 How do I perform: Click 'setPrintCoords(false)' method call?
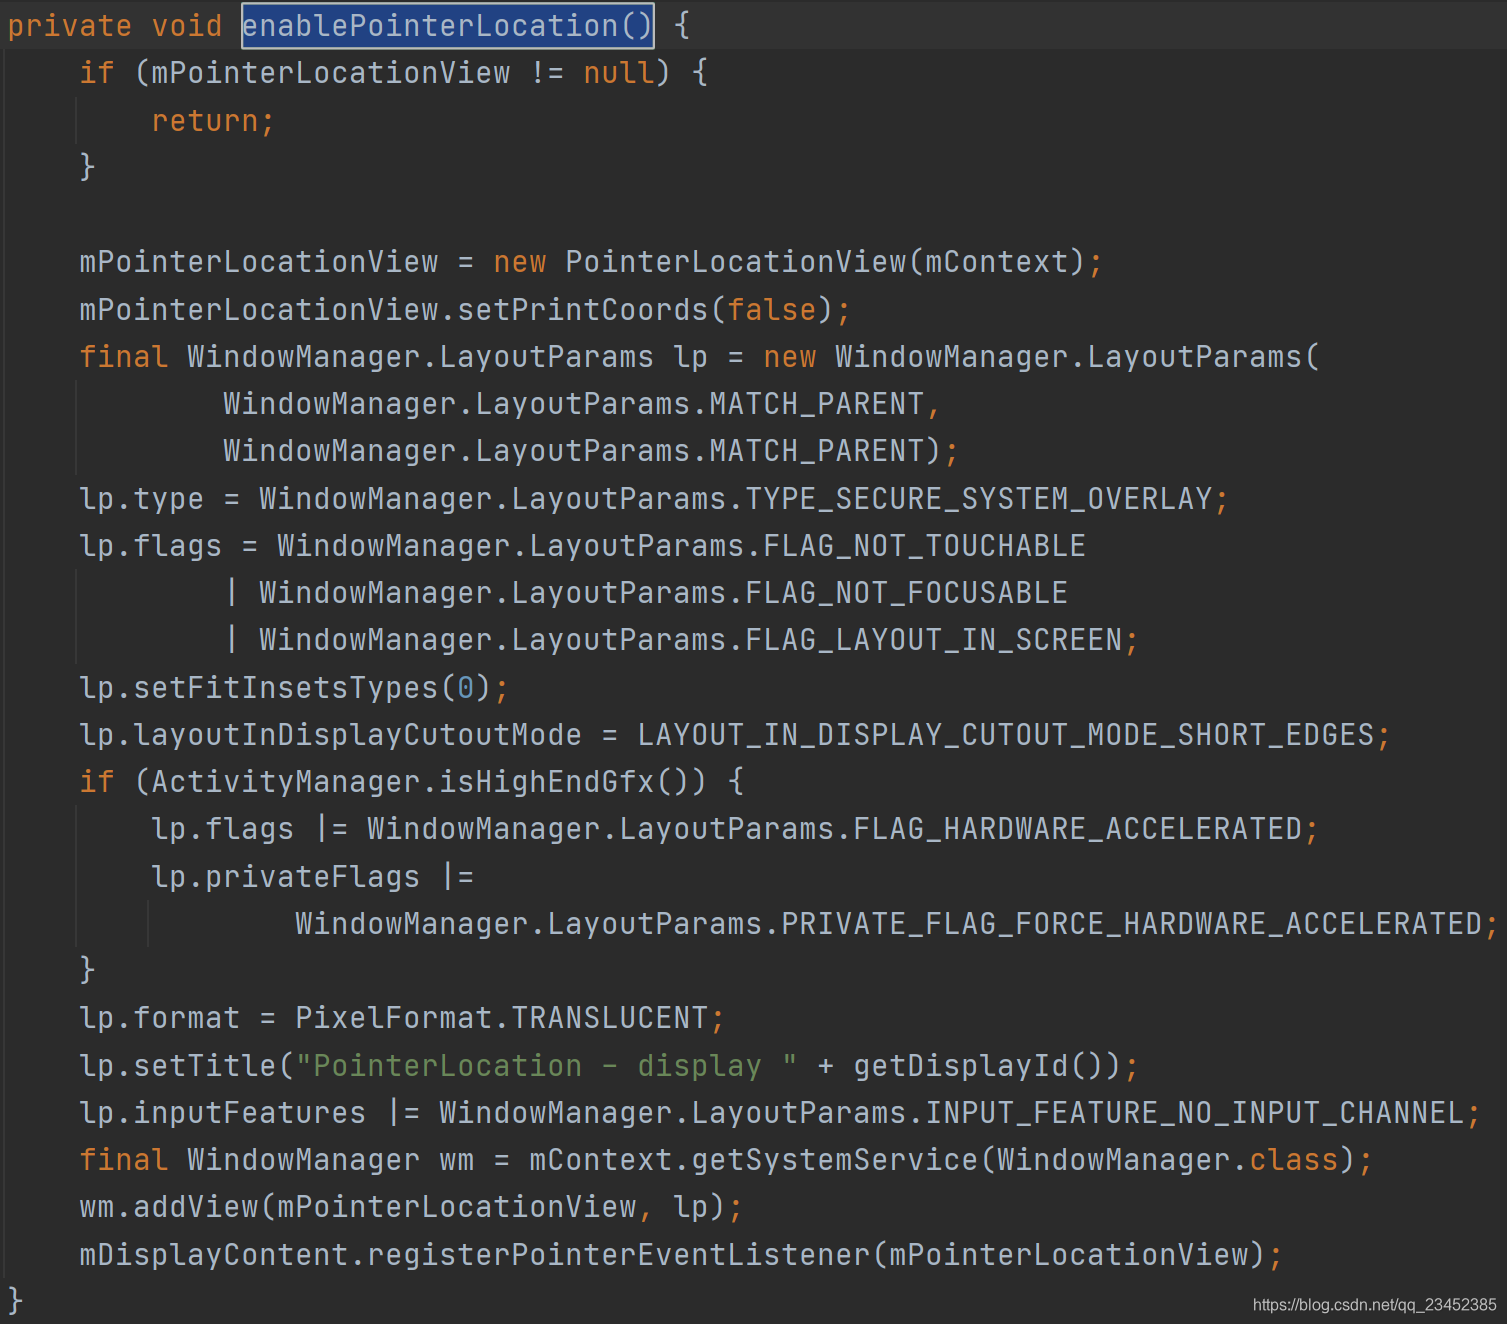click(645, 309)
